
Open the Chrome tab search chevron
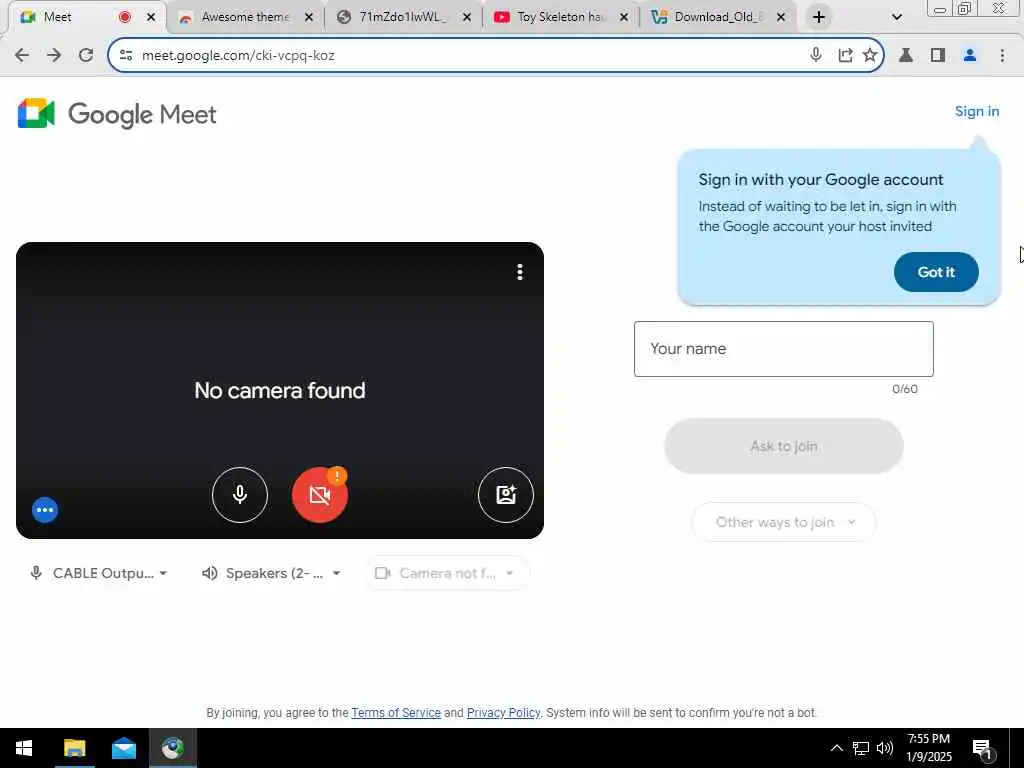point(897,17)
